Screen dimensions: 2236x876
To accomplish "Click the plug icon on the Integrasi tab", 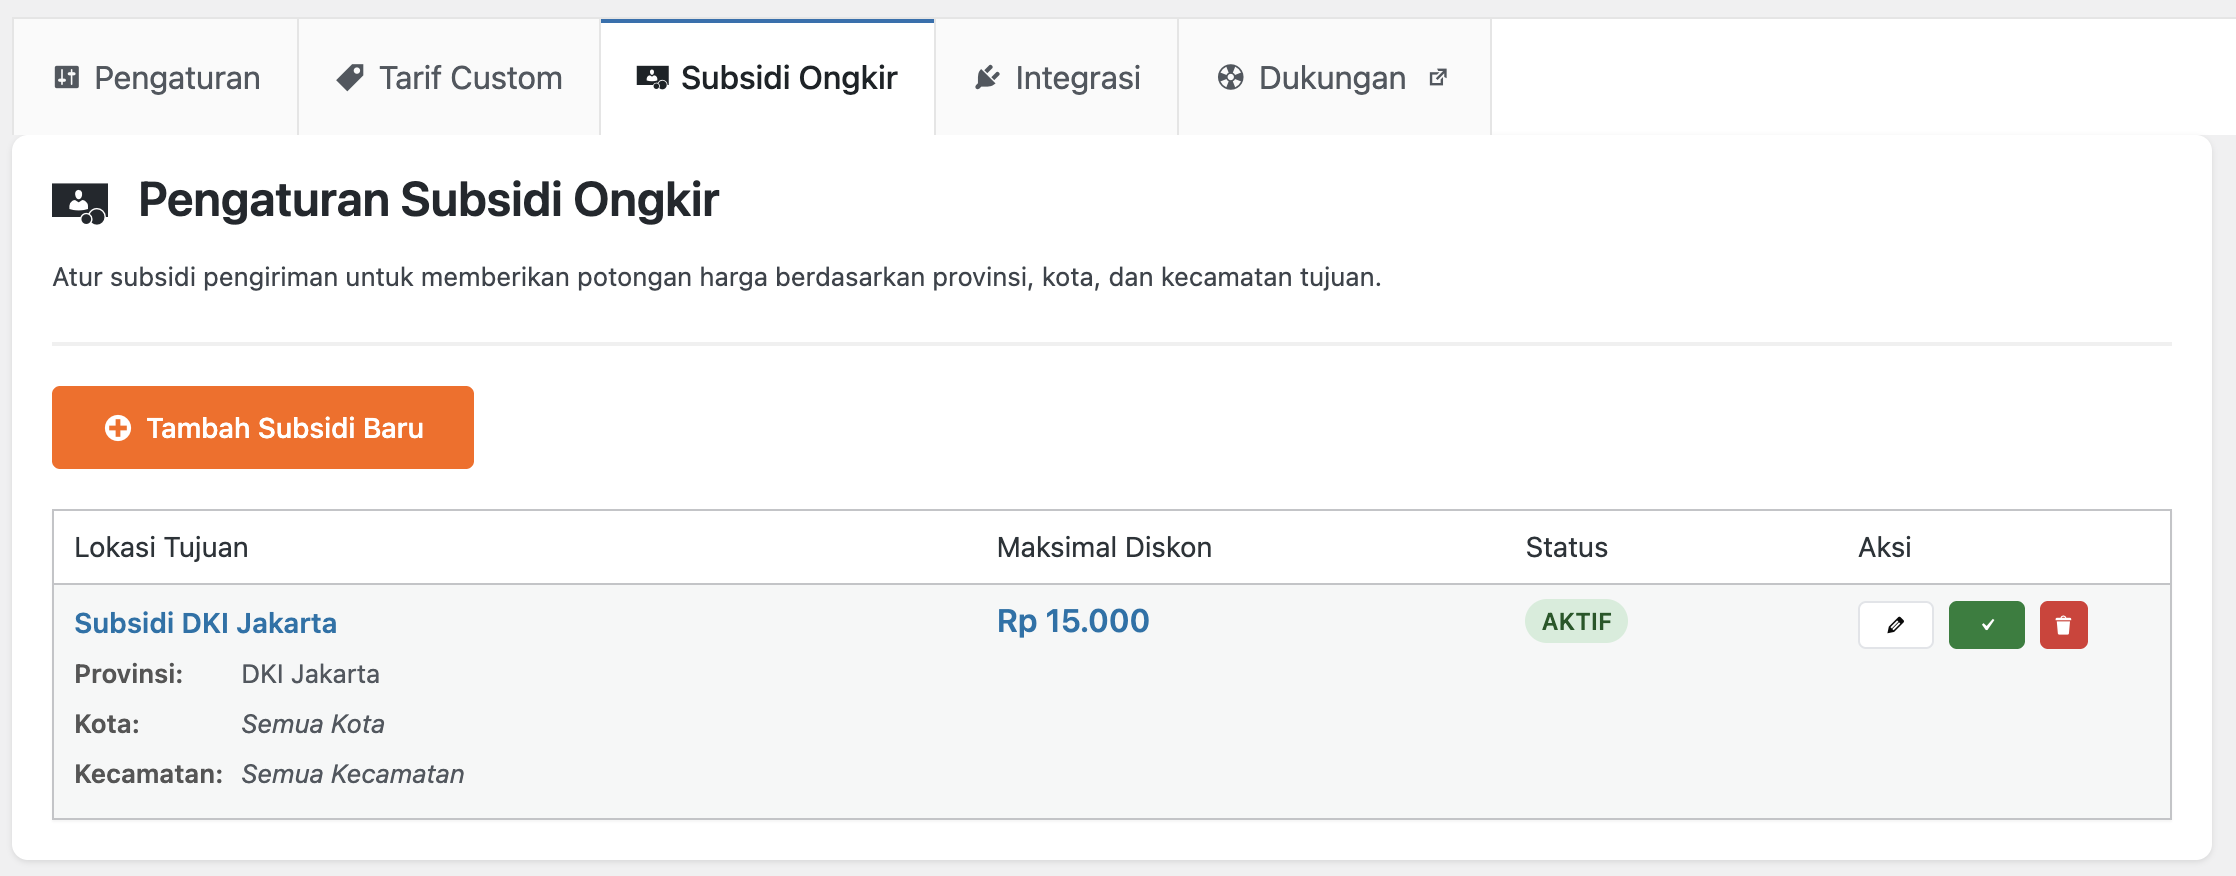I will 987,77.
